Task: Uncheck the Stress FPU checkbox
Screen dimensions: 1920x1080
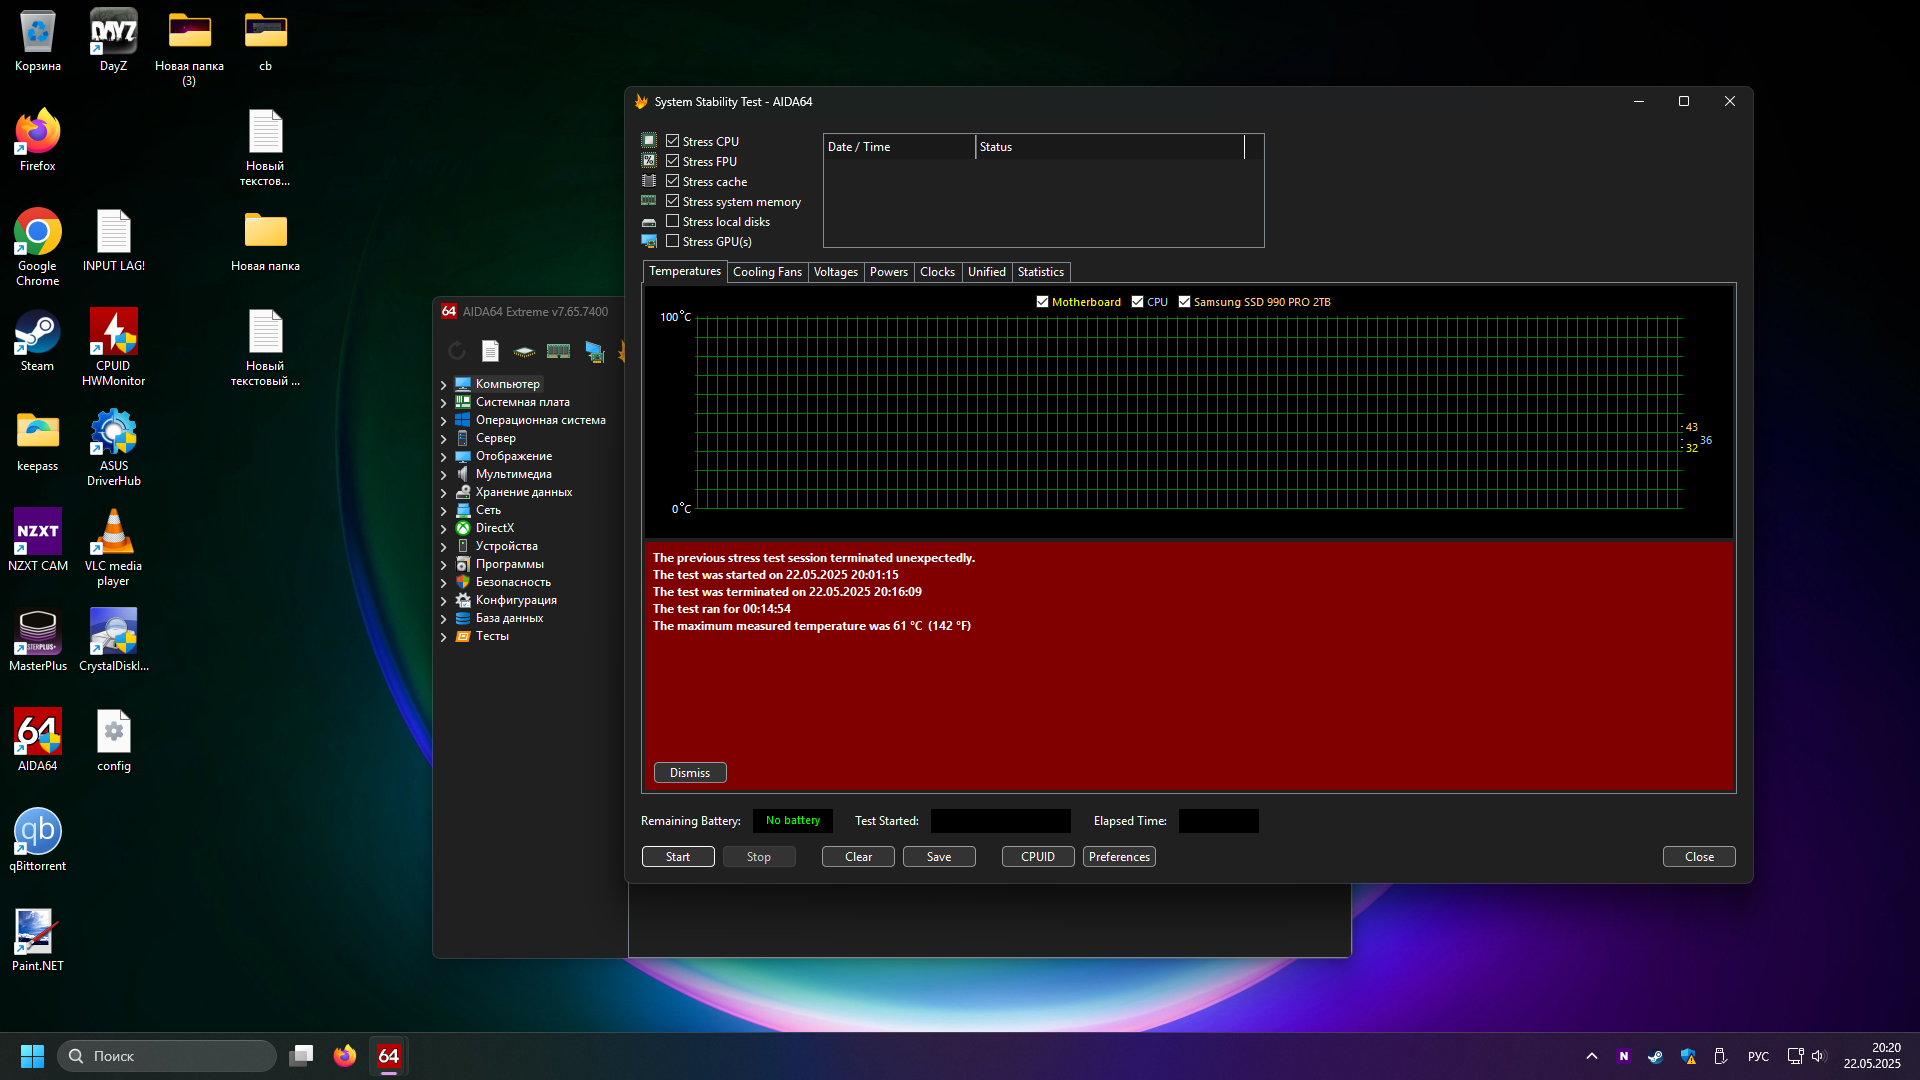Action: click(673, 161)
